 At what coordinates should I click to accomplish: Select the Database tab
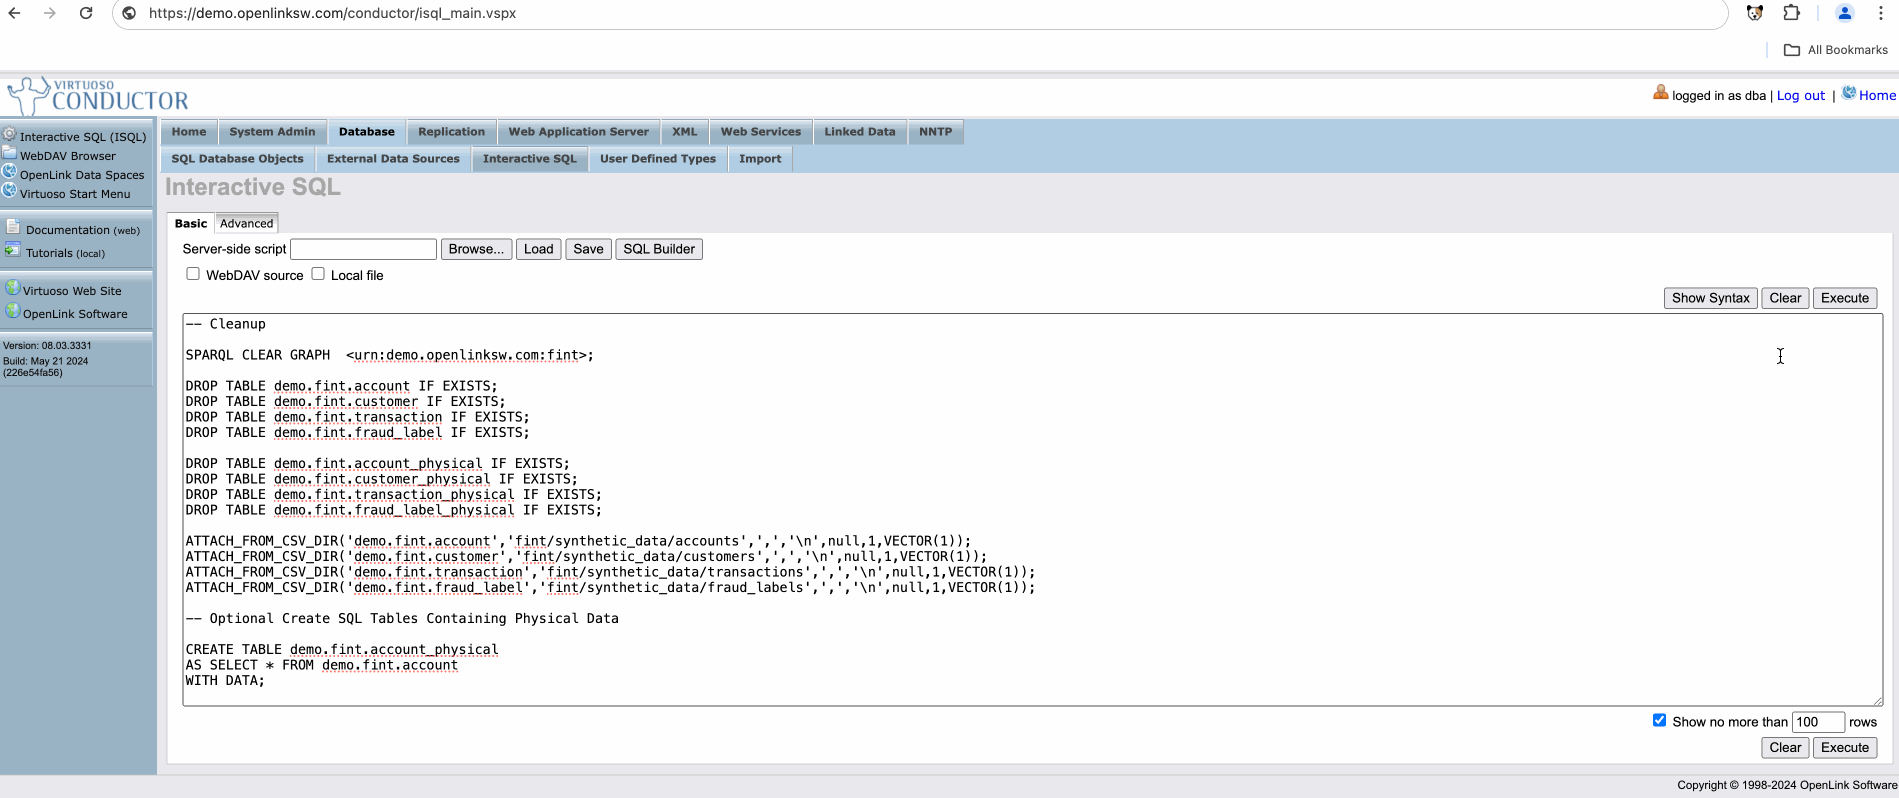pyautogui.click(x=367, y=132)
